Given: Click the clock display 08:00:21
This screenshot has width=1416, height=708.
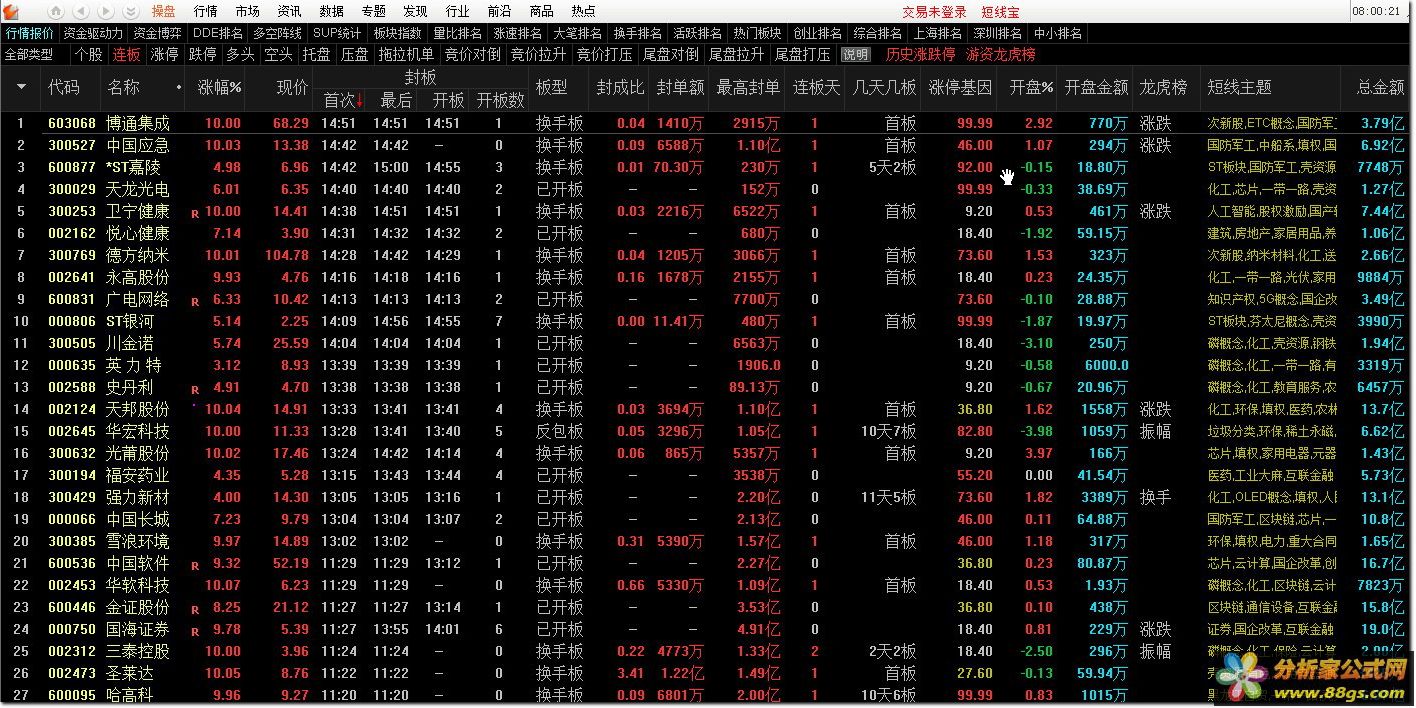Looking at the screenshot, I should point(1376,11).
